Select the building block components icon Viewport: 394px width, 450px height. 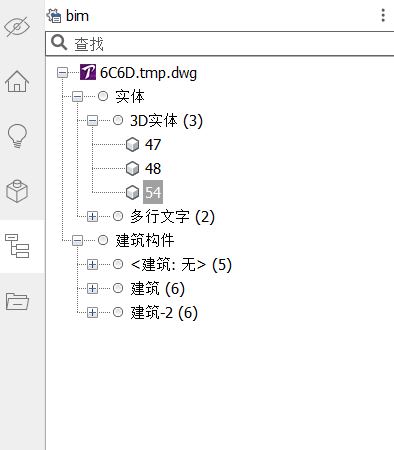click(x=17, y=191)
